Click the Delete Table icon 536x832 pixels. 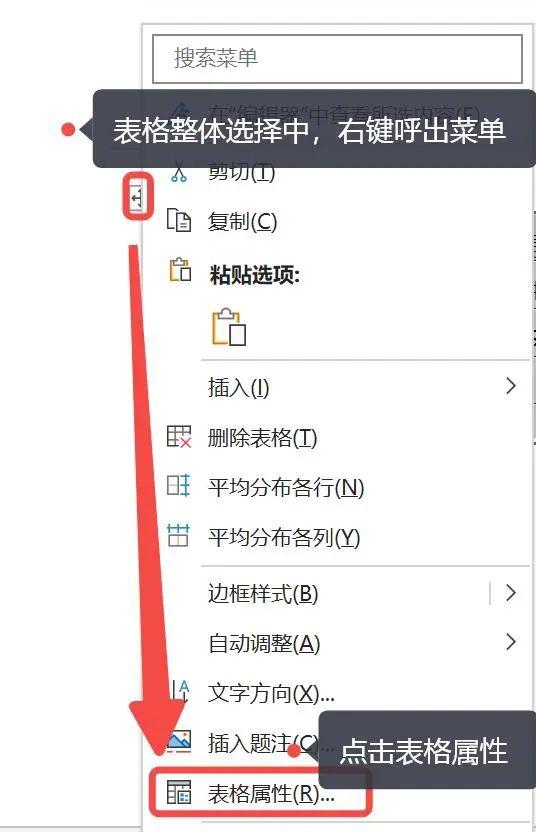(179, 437)
